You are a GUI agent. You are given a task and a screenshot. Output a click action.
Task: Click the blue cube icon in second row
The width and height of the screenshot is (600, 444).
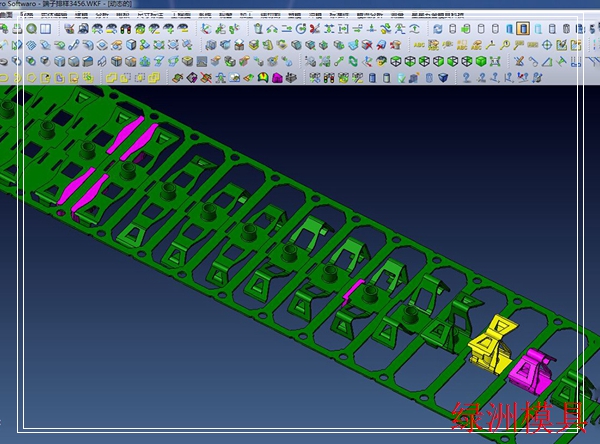tap(131, 45)
